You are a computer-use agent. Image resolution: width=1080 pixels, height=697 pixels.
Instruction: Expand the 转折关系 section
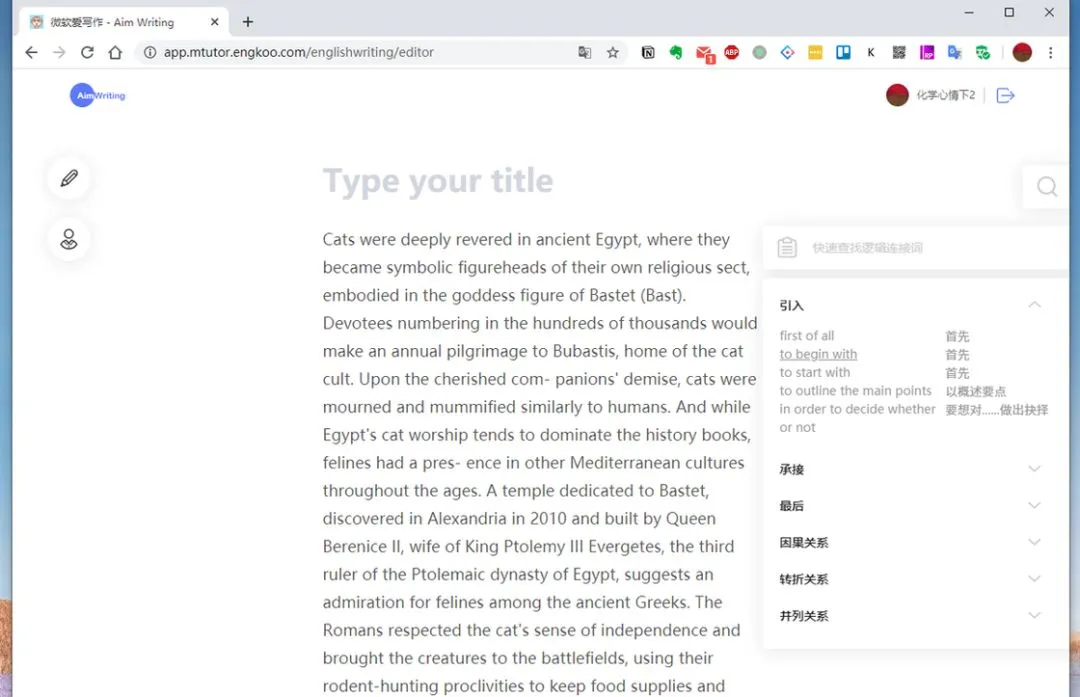point(1034,578)
